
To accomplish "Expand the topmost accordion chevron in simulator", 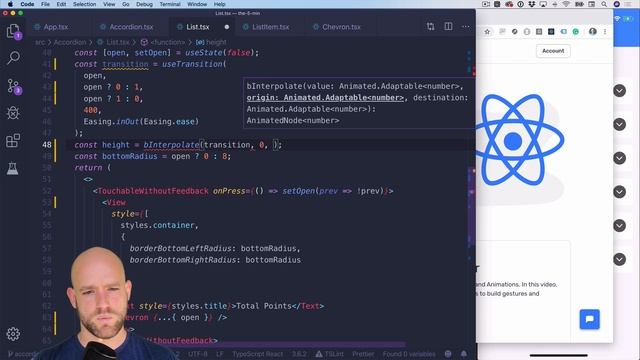I will pos(619,91).
